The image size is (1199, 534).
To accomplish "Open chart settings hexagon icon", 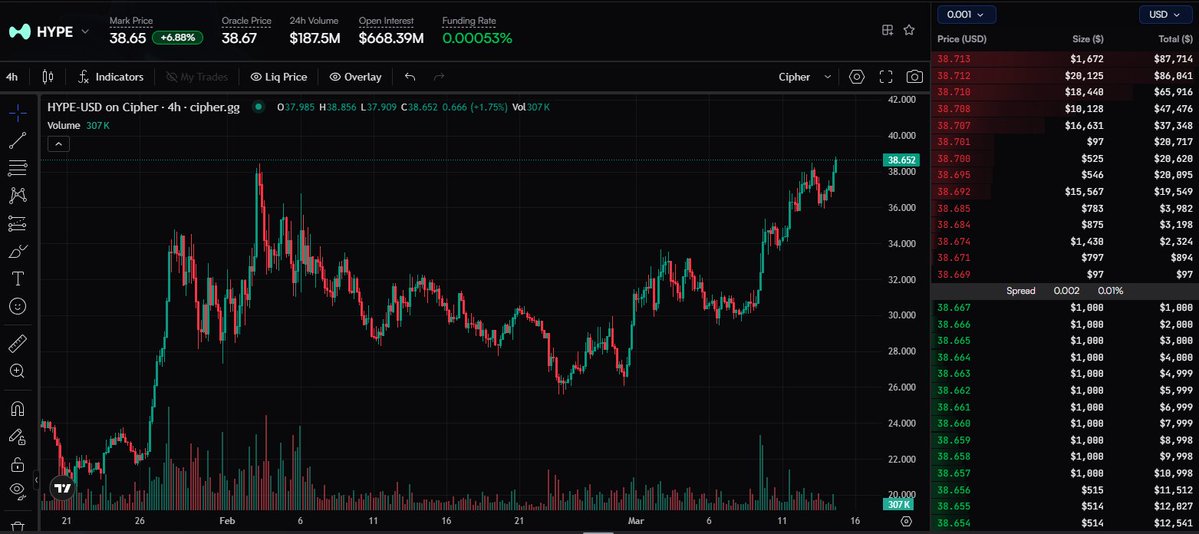I will coord(856,77).
